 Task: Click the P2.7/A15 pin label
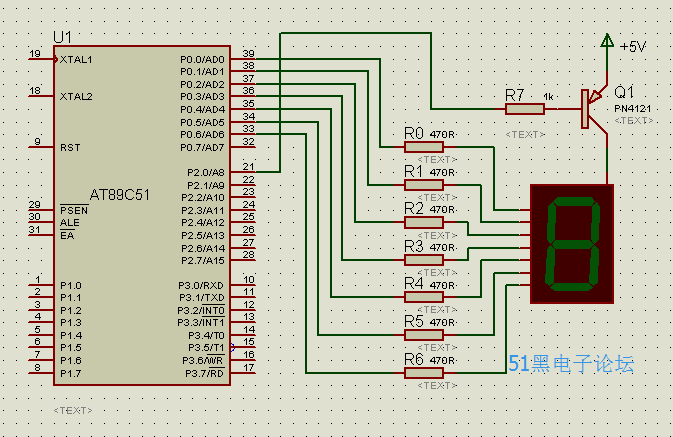(x=203, y=261)
